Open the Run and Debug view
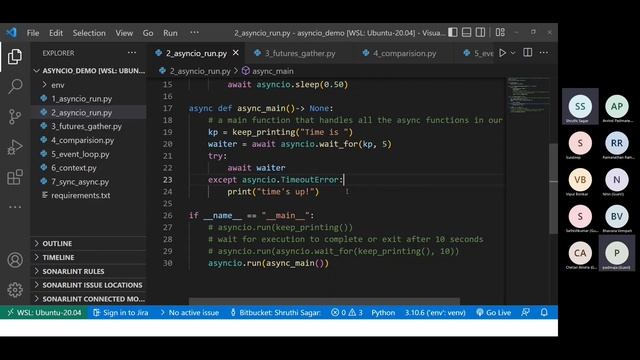The width and height of the screenshot is (640, 360). click(x=15, y=147)
